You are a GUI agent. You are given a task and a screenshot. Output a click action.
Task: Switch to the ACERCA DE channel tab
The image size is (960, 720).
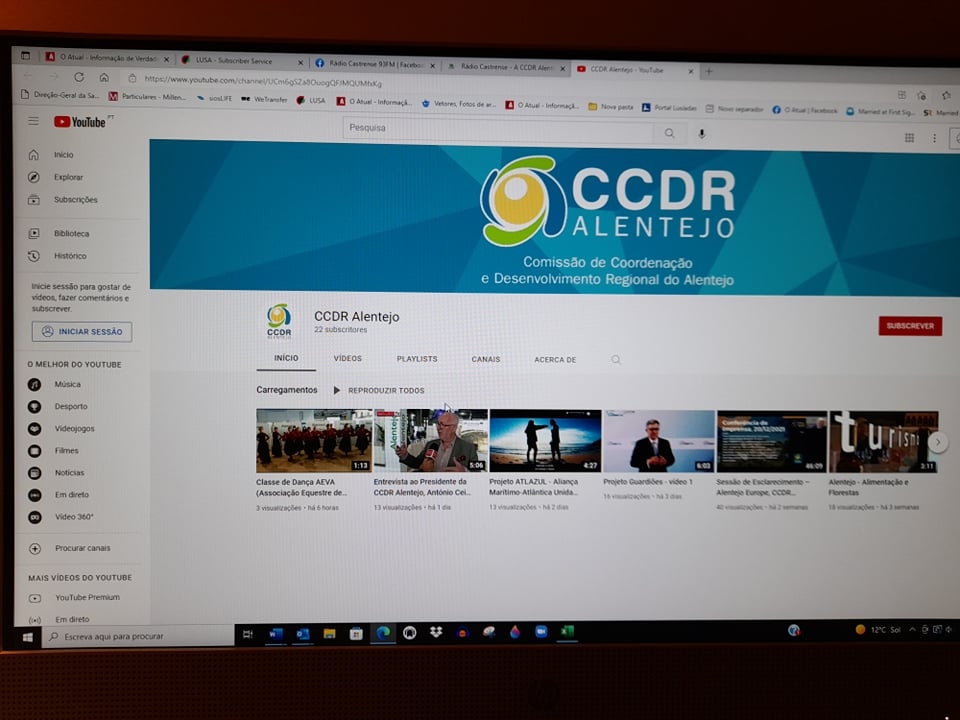click(x=555, y=359)
